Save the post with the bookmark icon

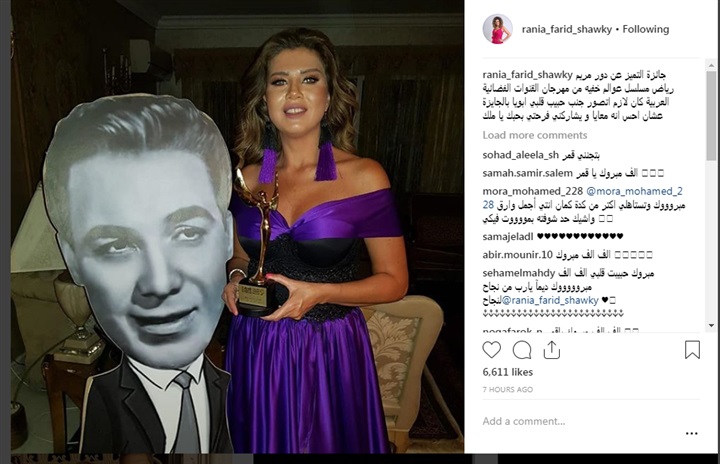[x=692, y=350]
